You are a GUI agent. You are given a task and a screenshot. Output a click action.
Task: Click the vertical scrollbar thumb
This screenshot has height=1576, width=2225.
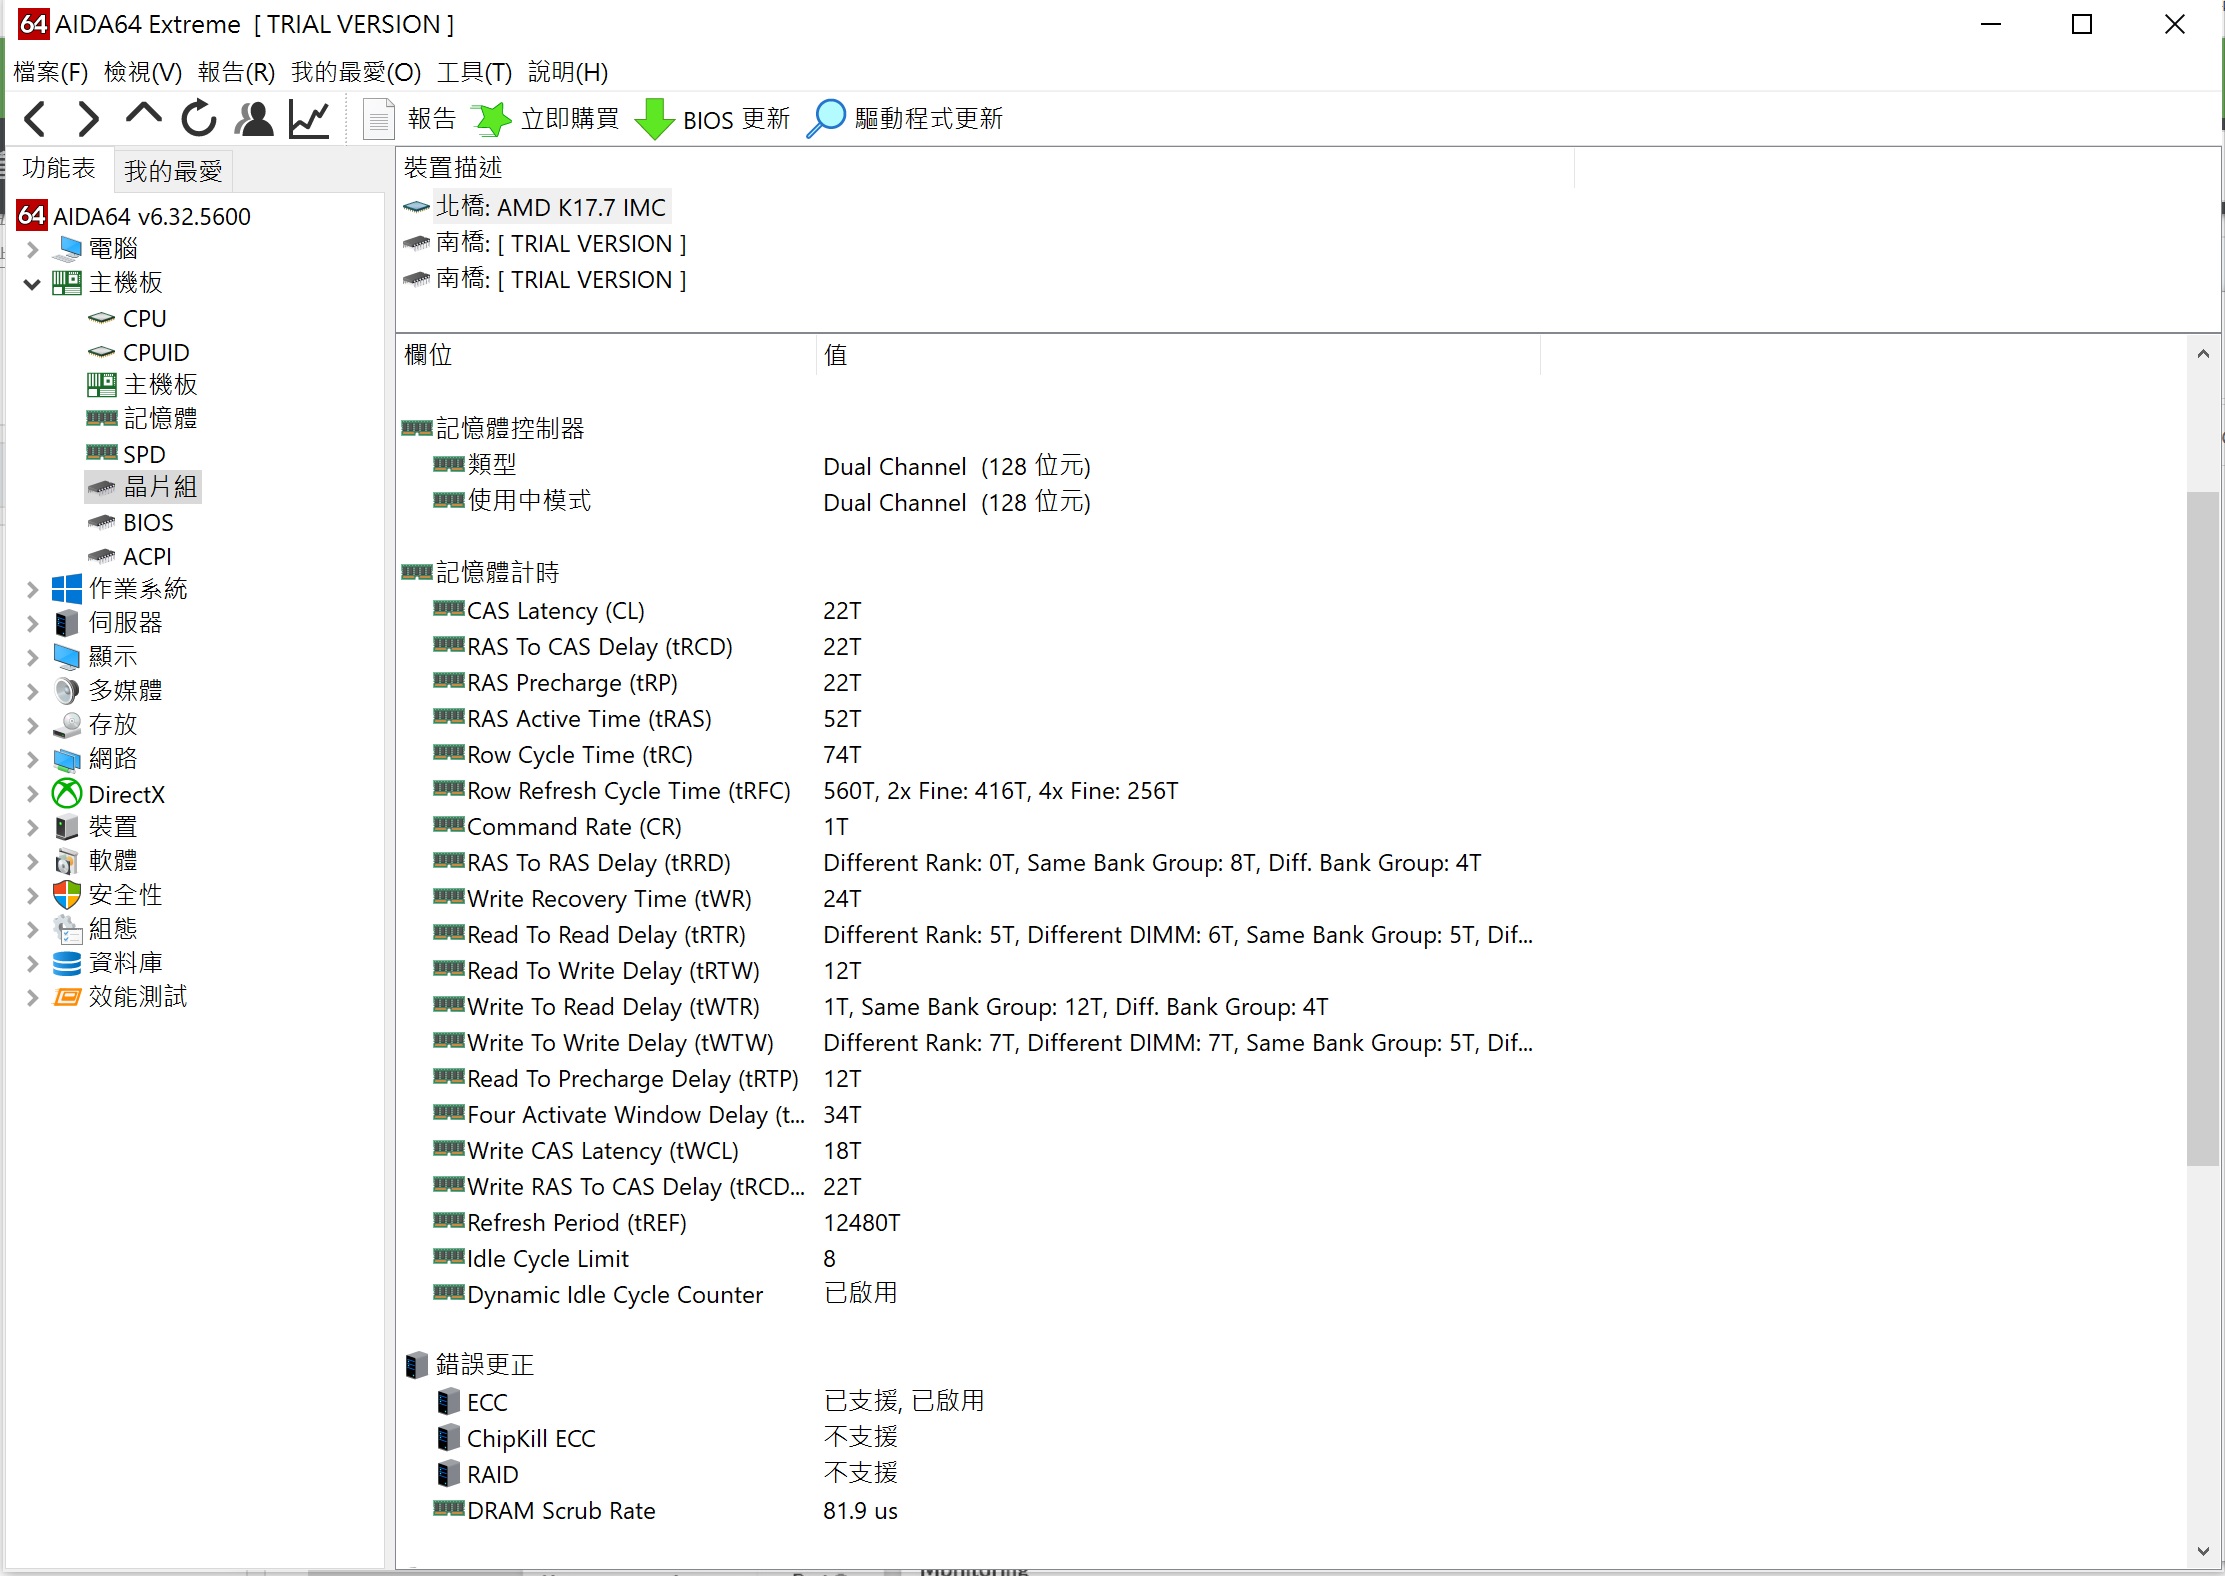pyautogui.click(x=2203, y=828)
